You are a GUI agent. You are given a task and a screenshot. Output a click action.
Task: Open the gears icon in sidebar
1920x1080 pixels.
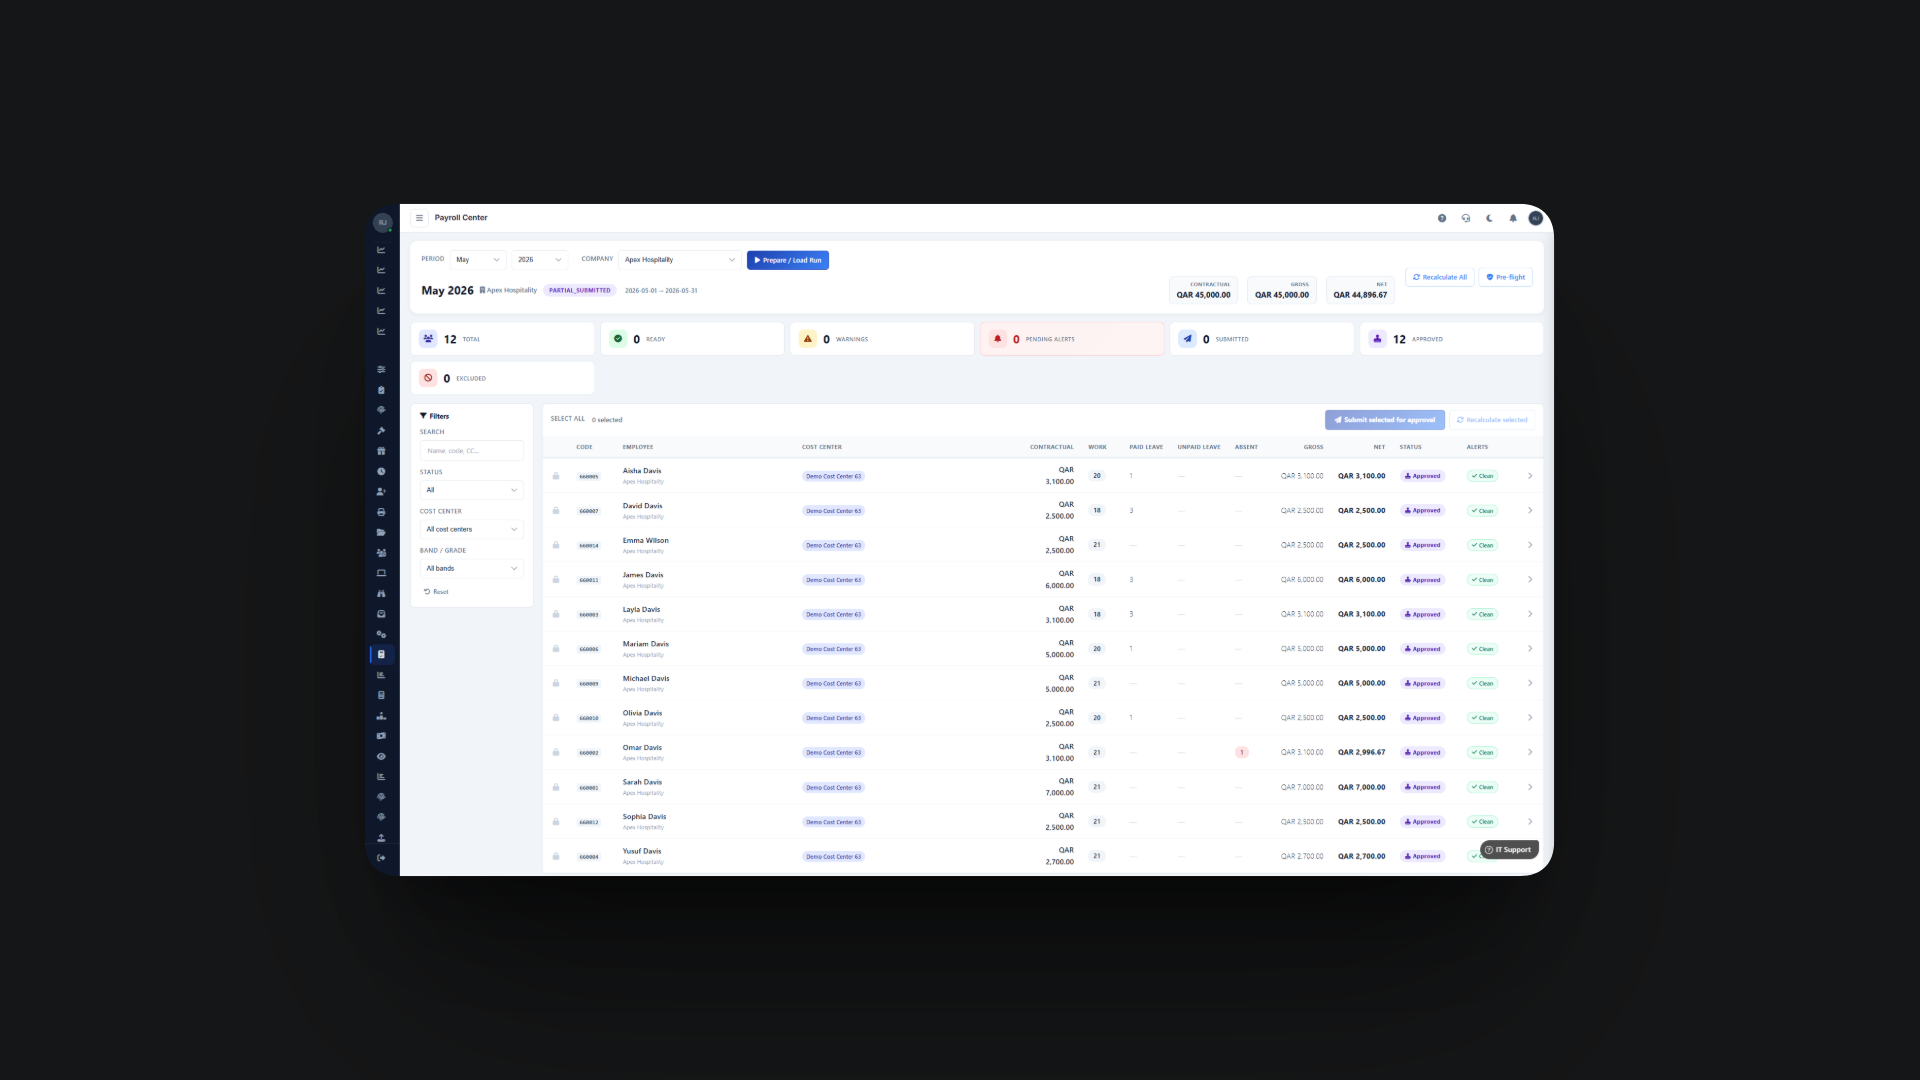(x=381, y=634)
